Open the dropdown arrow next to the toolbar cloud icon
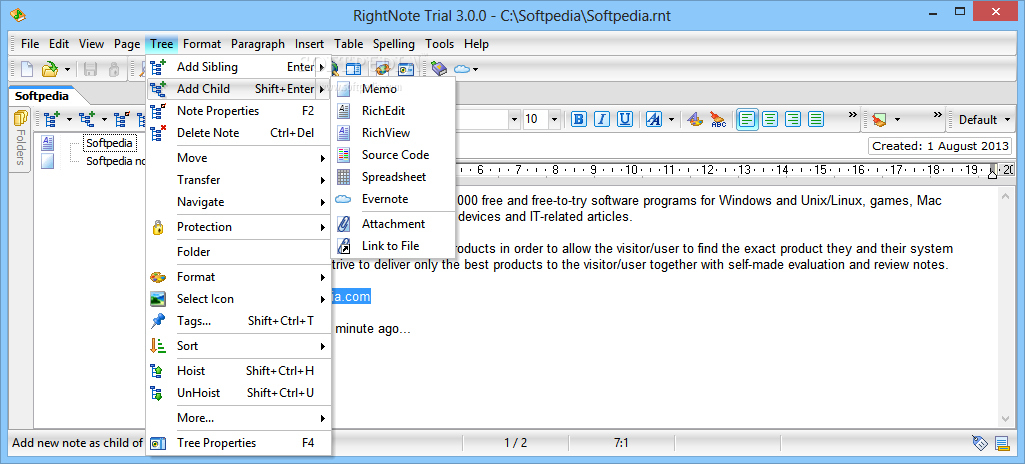This screenshot has width=1025, height=464. [x=476, y=69]
